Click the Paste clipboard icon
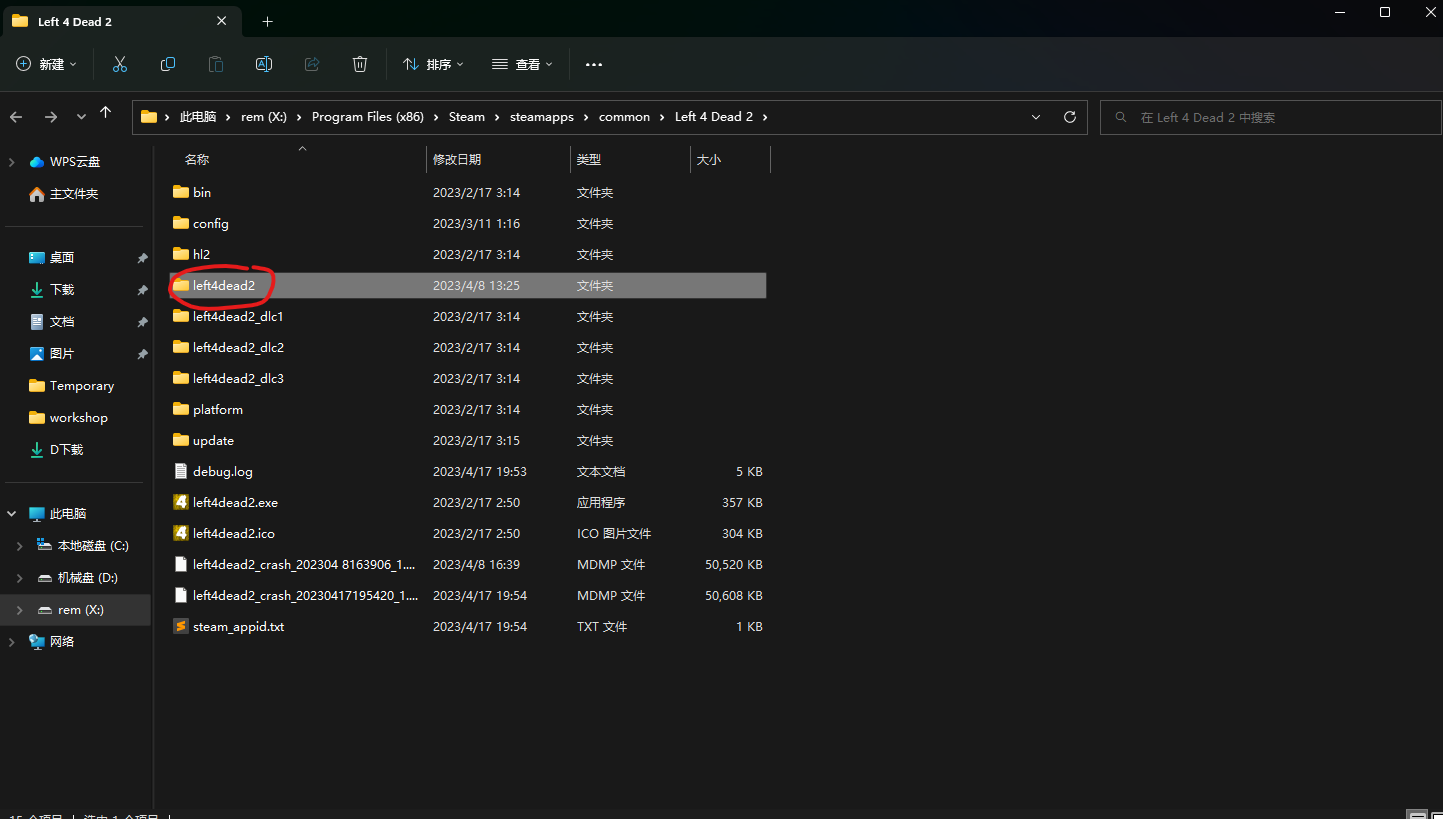Viewport: 1443px width, 819px height. (216, 64)
